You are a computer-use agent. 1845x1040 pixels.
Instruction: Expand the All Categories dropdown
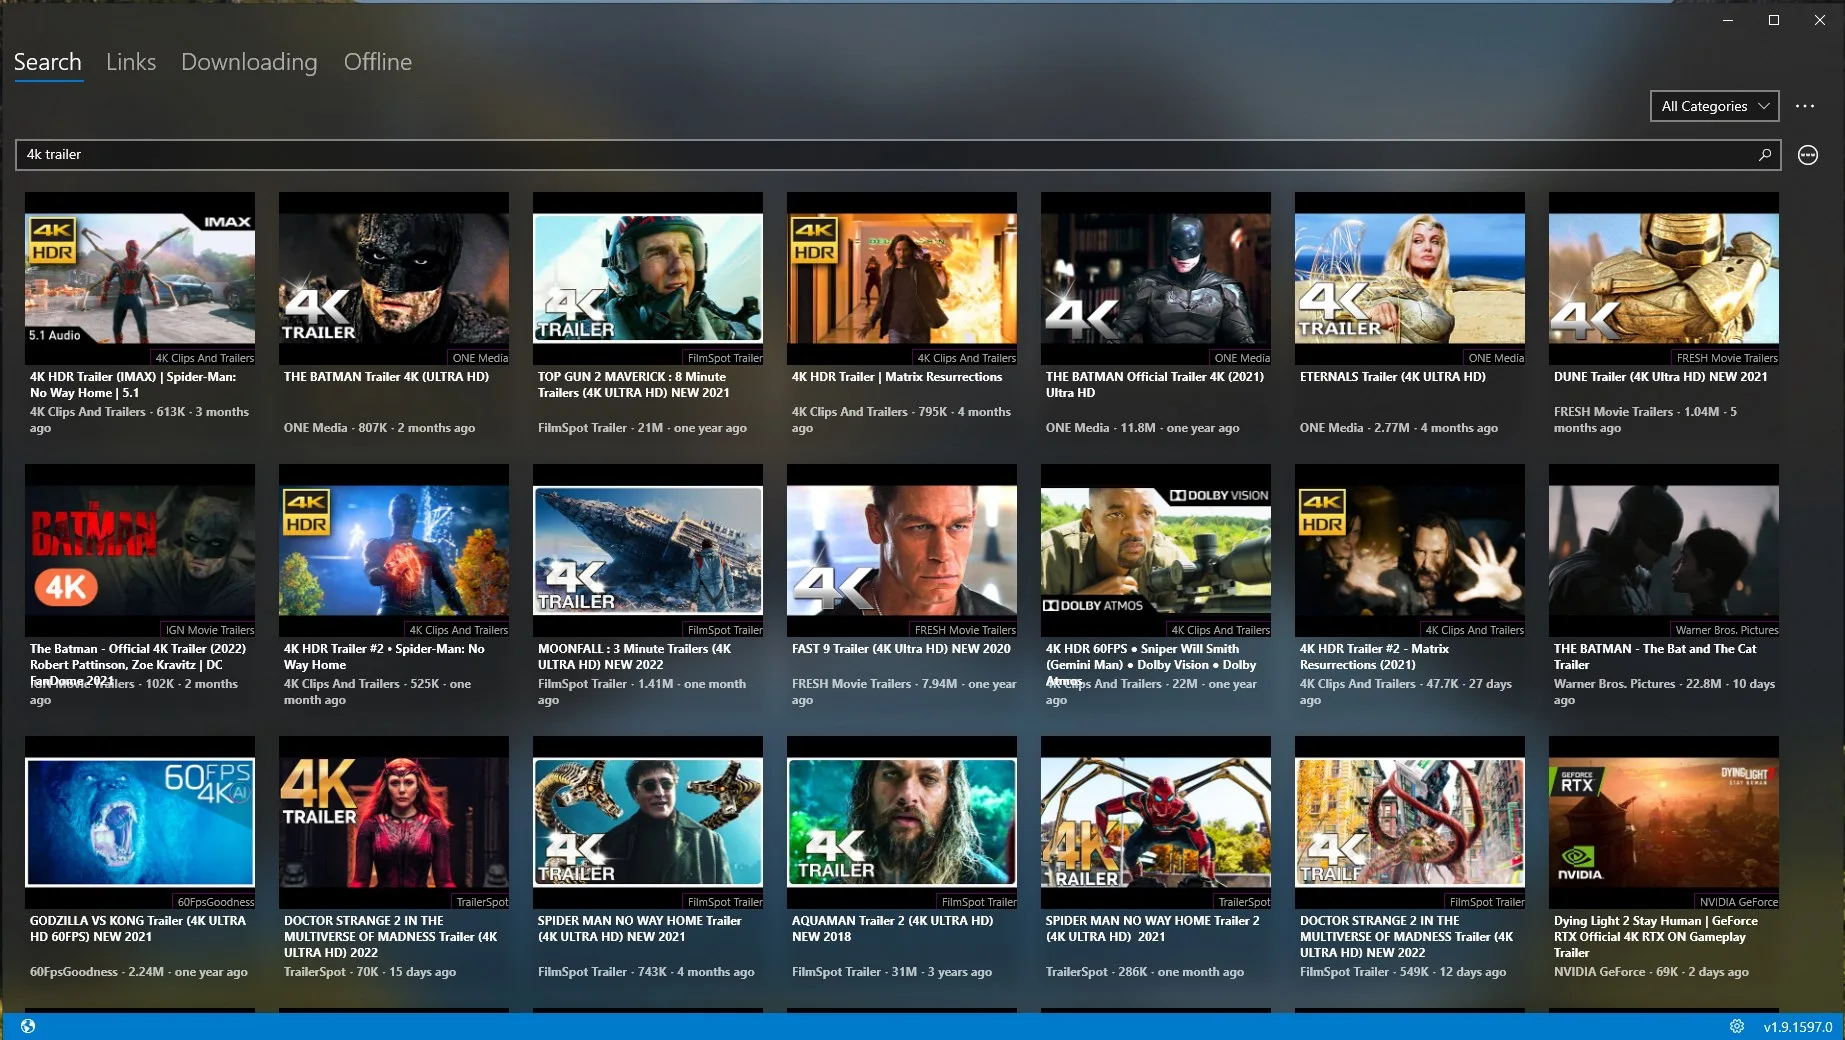pyautogui.click(x=1714, y=106)
